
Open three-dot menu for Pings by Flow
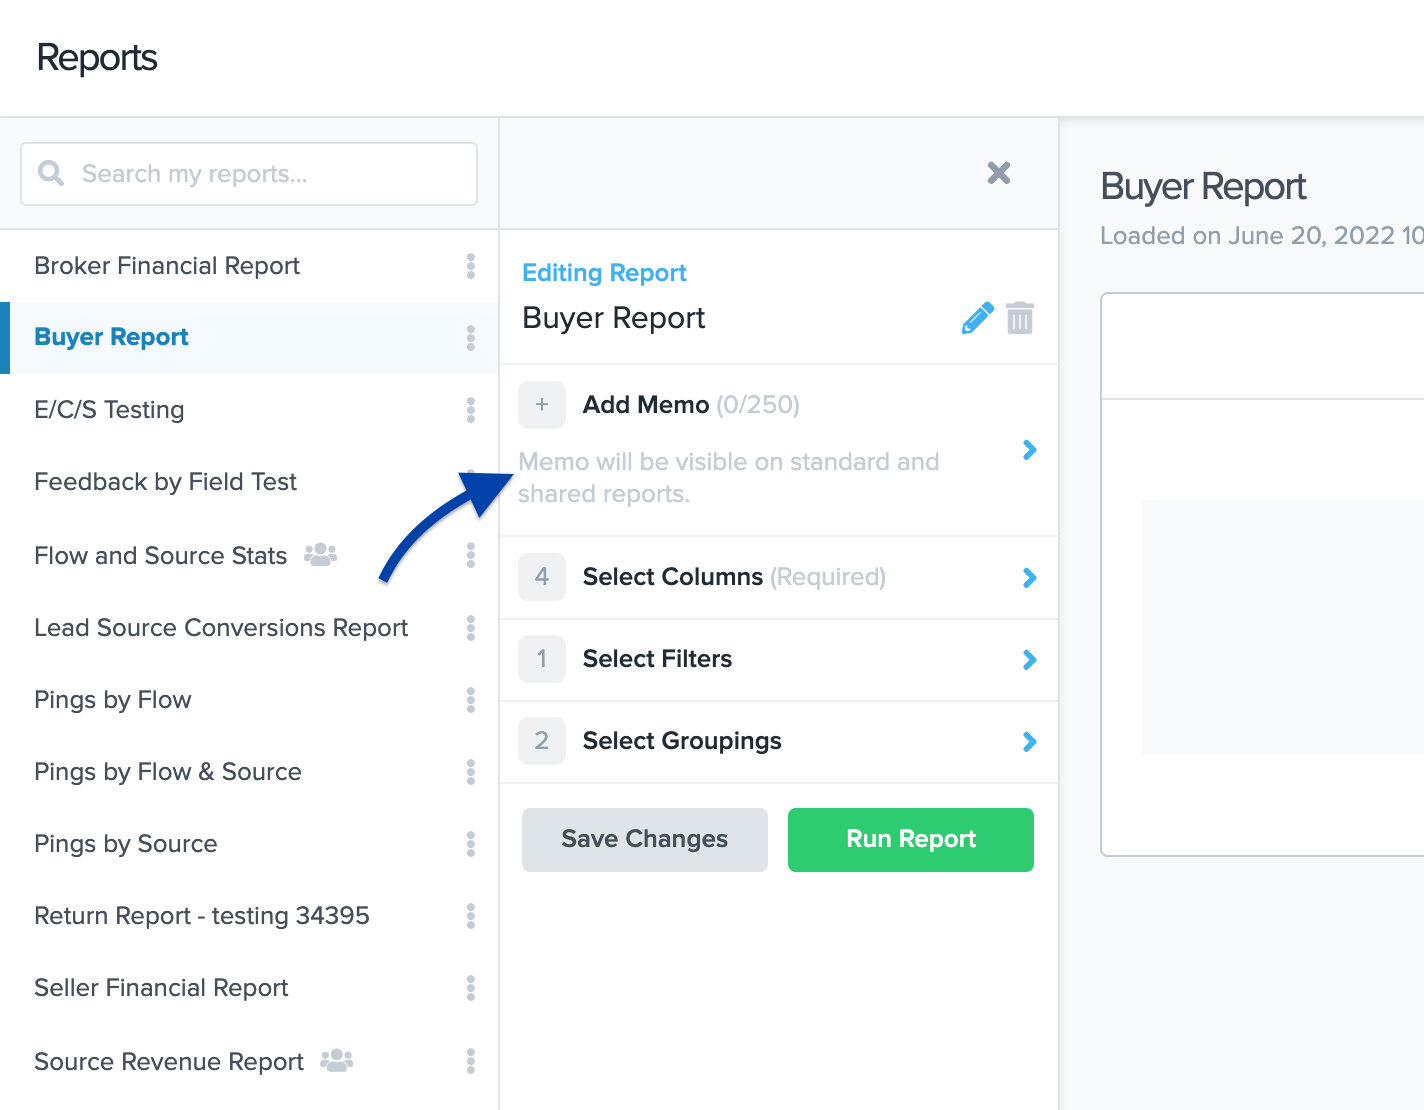click(470, 700)
